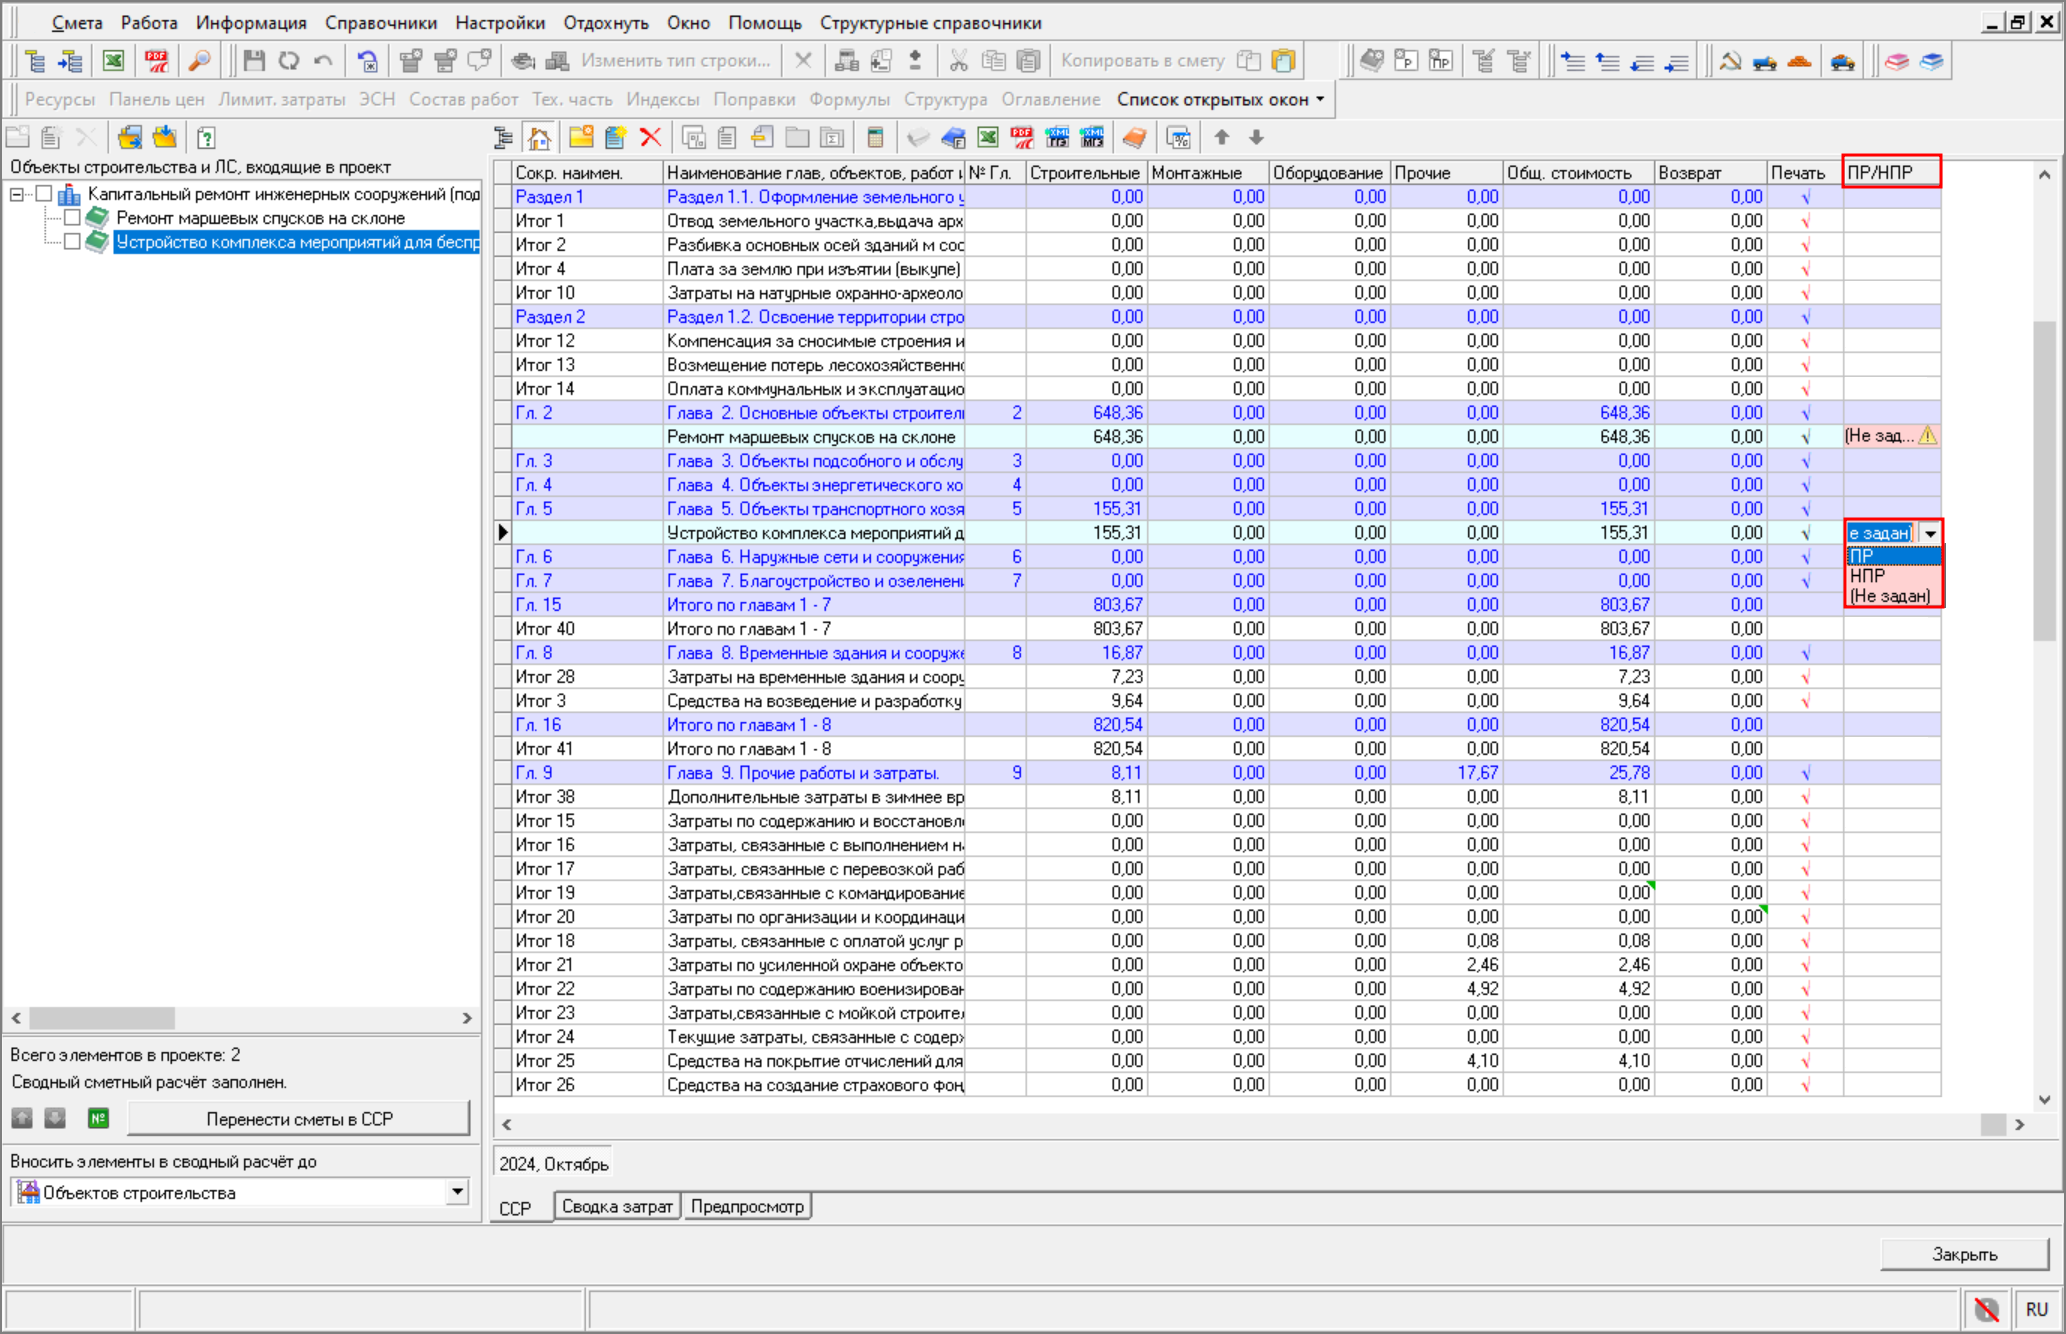The width and height of the screenshot is (2066, 1334).
Task: Click the magnifier search icon
Action: (199, 61)
